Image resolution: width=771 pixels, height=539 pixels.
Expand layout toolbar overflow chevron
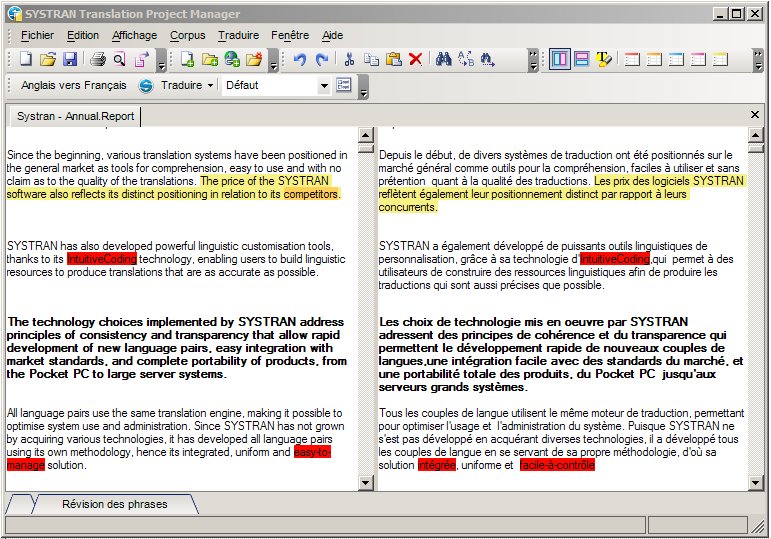click(x=758, y=60)
